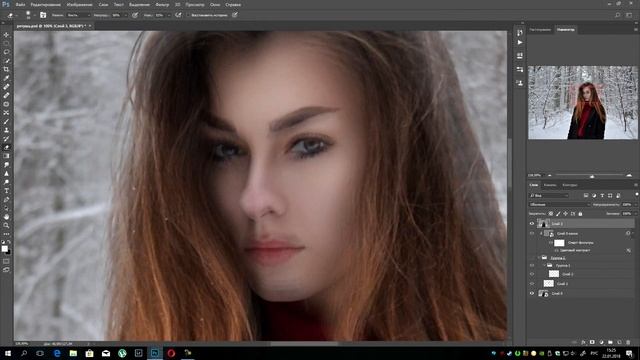
Task: Open the Окно menu
Action: (215, 5)
